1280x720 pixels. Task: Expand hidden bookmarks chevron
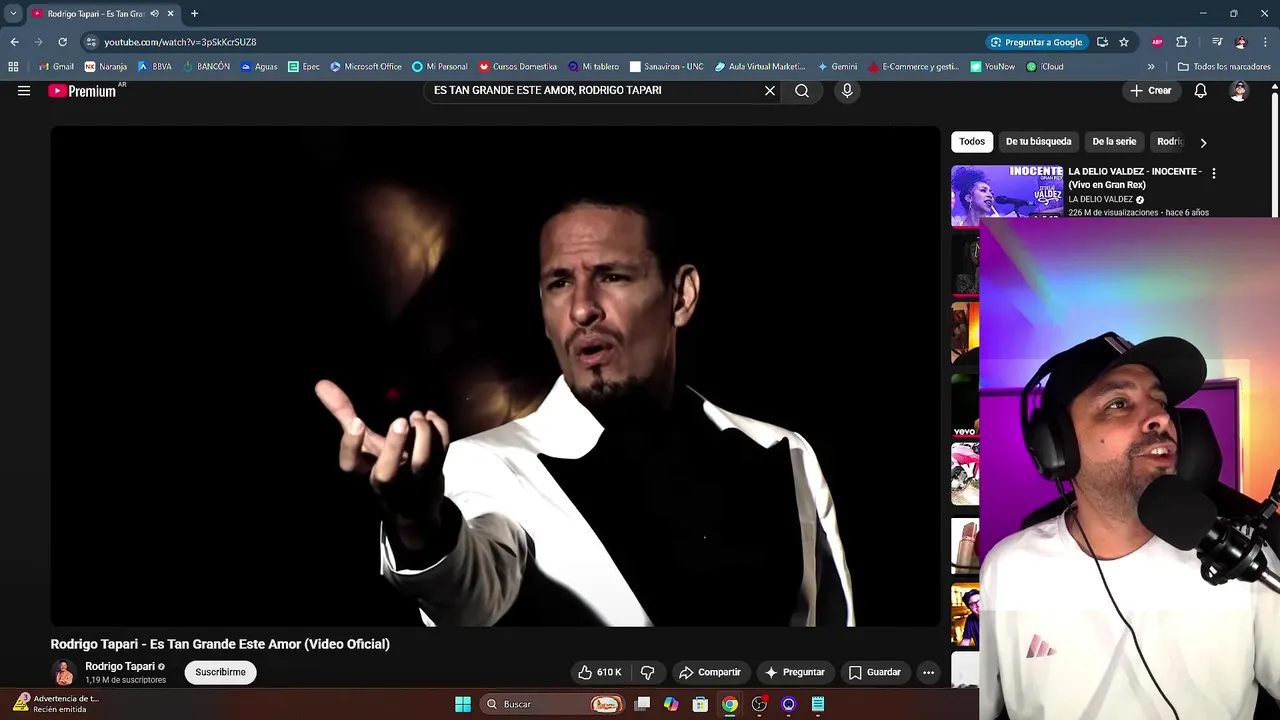point(1151,67)
